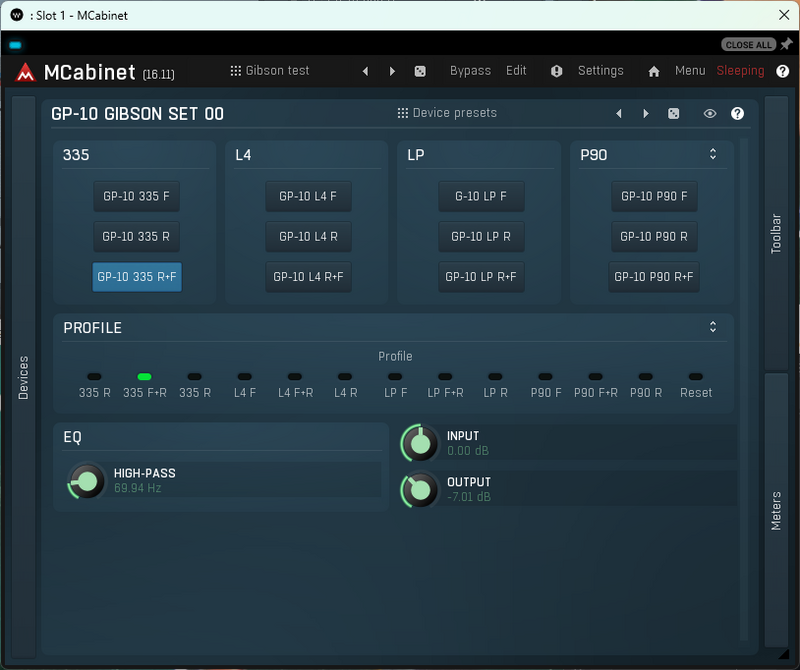
Task: Expand the Toolbar side panel
Action: click(x=776, y=233)
